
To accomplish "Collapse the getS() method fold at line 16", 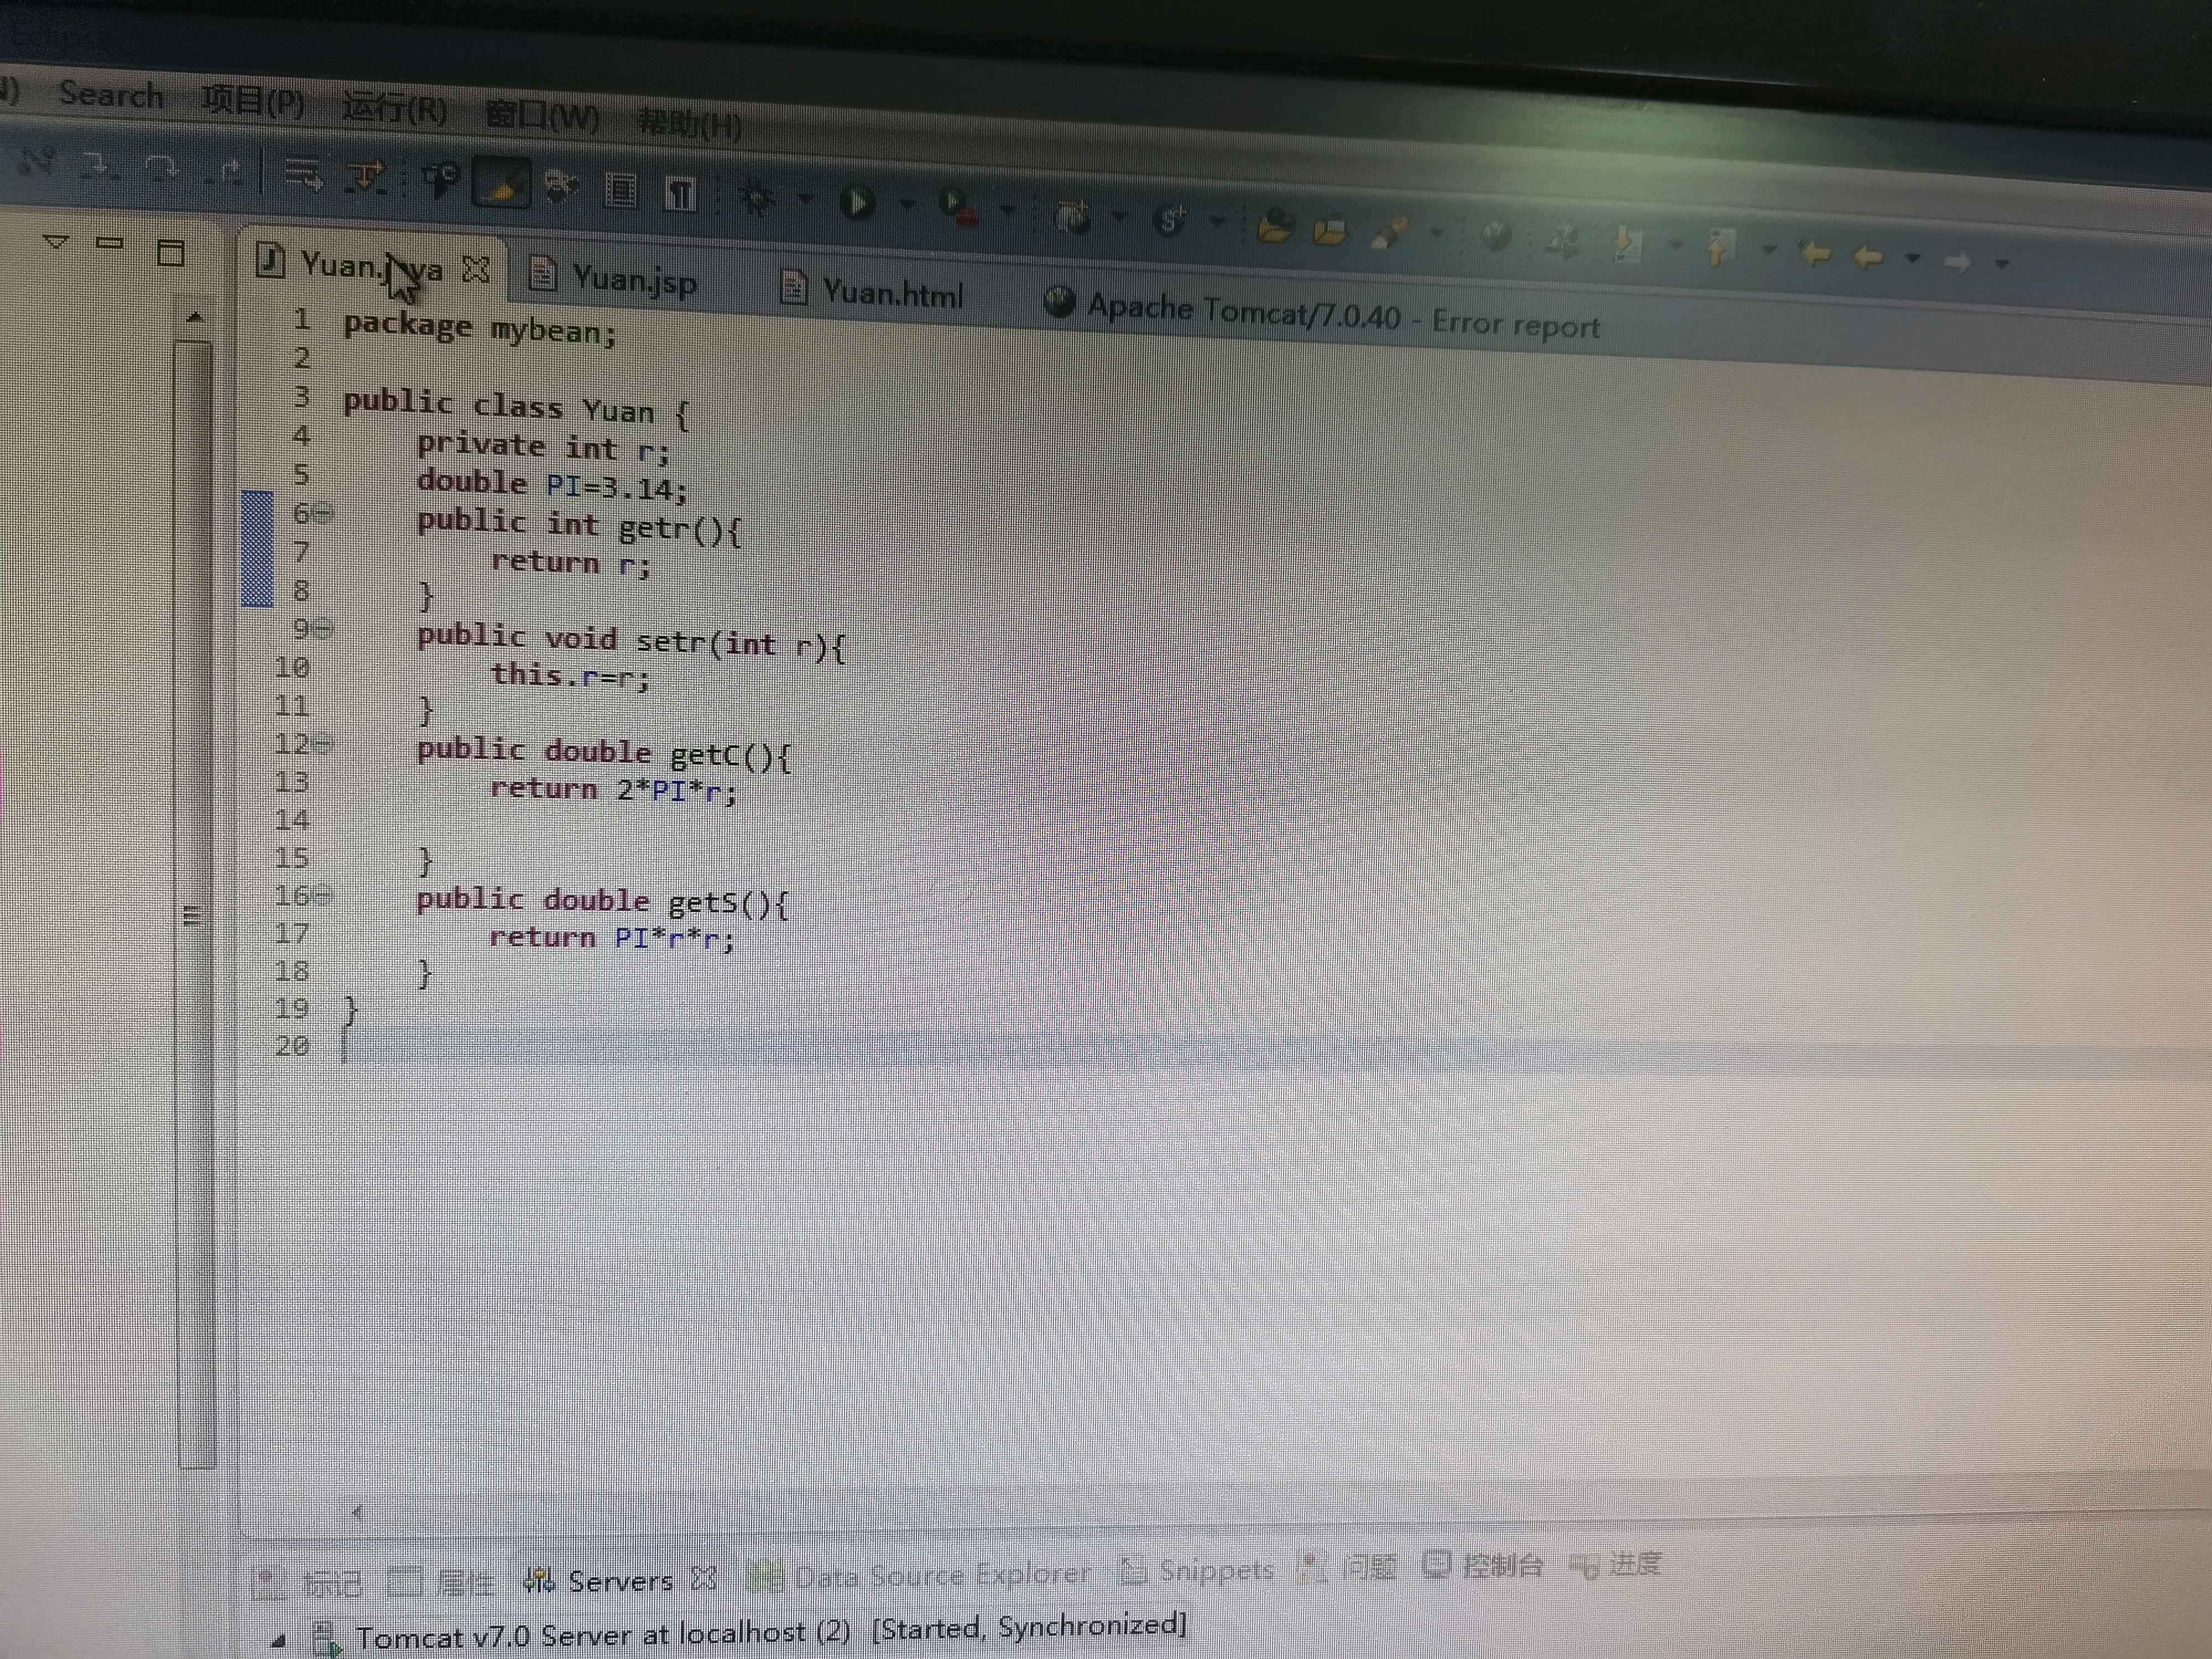I will 324,895.
